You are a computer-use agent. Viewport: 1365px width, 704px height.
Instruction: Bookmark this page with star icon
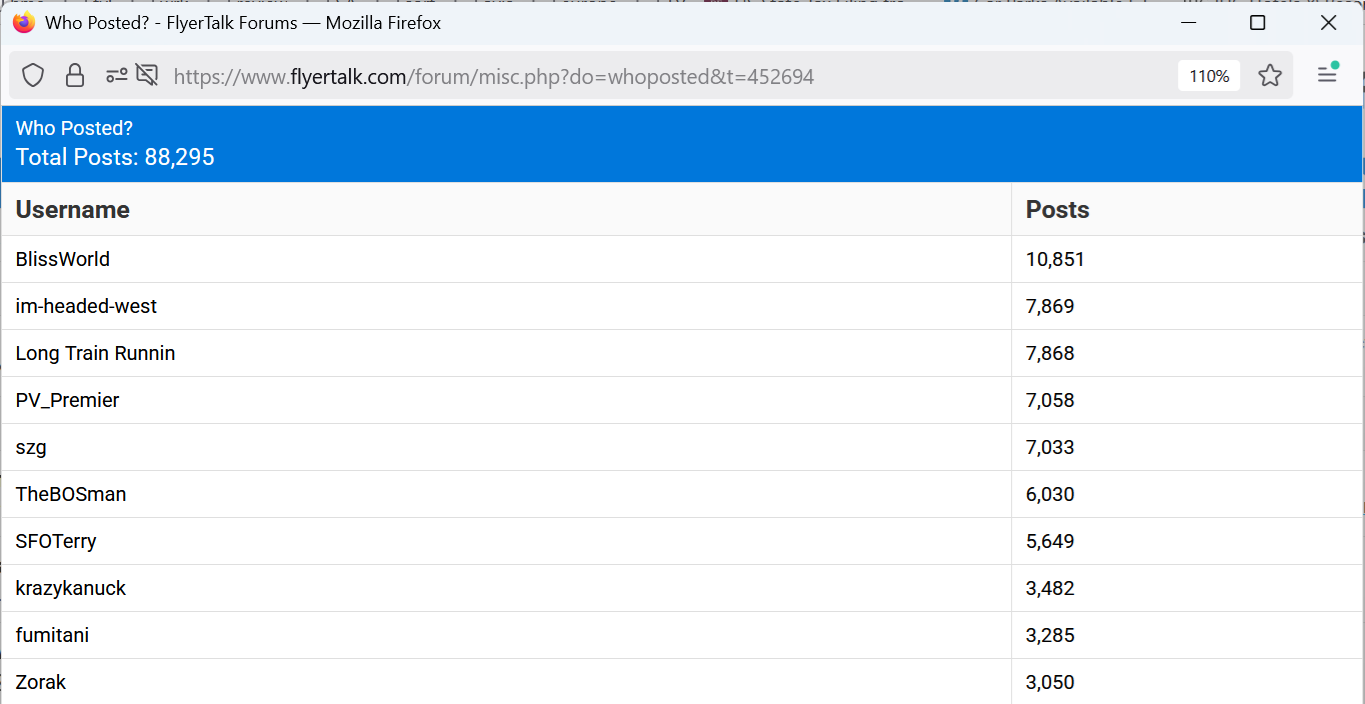1270,76
